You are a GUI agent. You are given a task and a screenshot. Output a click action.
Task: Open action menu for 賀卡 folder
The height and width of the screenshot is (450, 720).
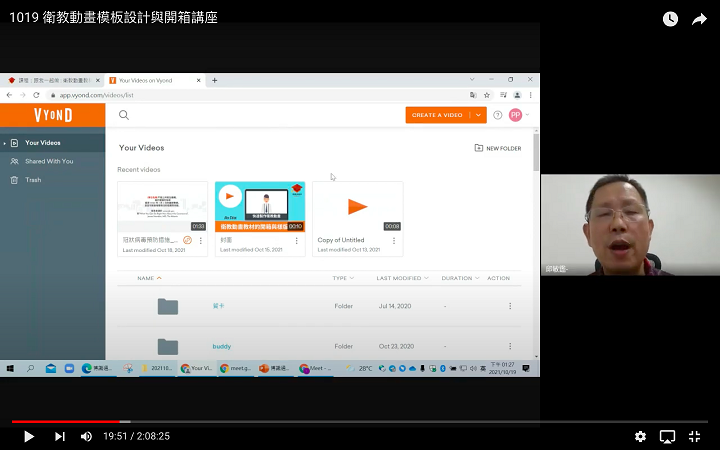click(510, 306)
